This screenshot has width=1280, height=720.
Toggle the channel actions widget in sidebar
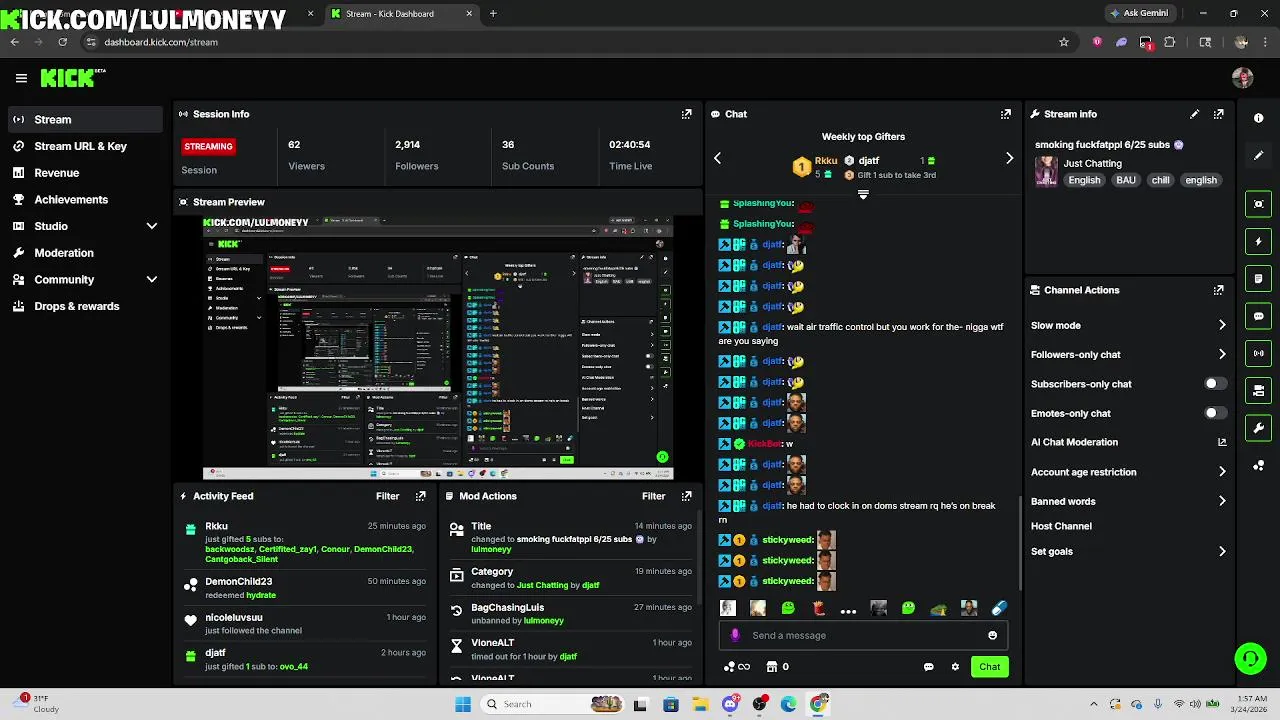click(1258, 390)
